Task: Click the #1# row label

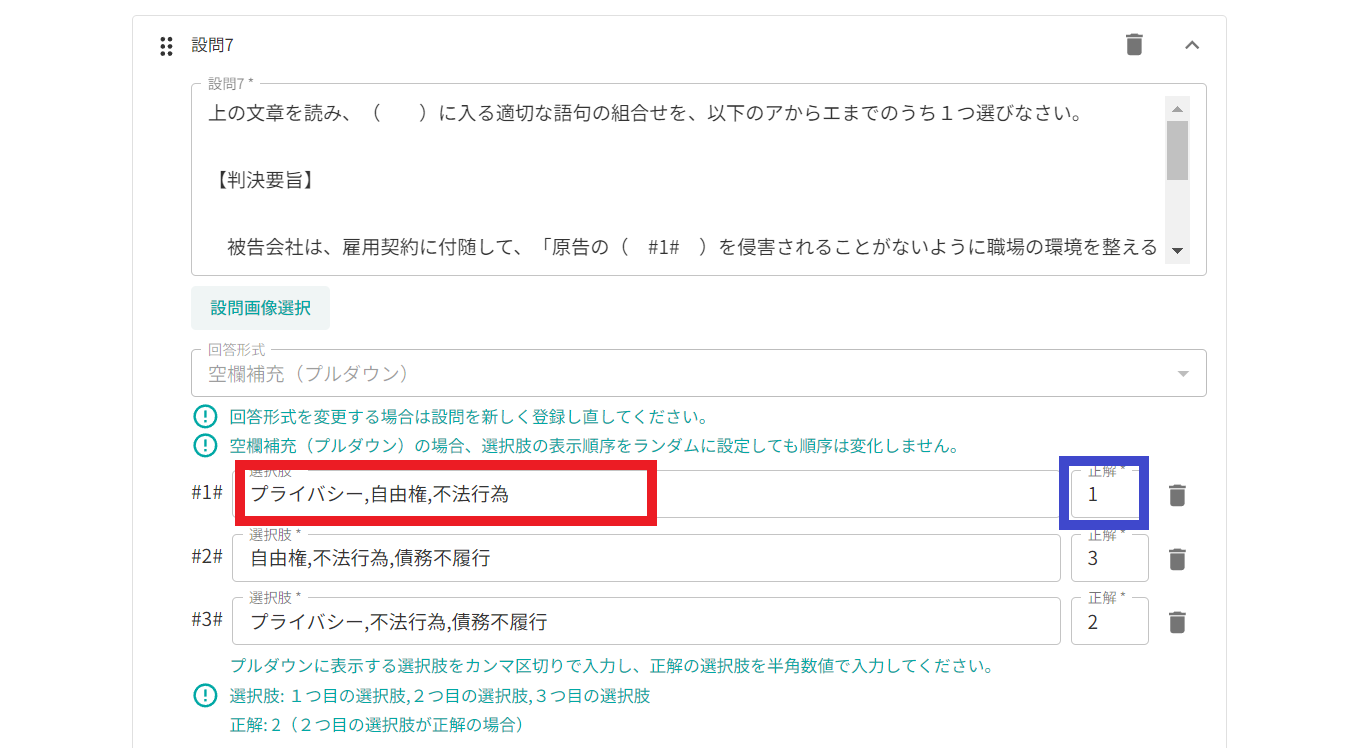Action: [207, 492]
